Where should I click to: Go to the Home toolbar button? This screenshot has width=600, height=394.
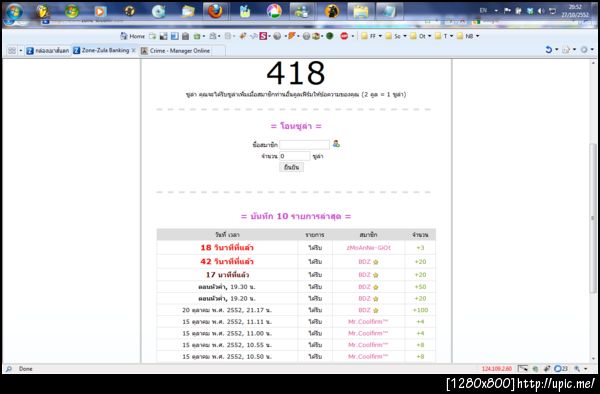click(x=132, y=36)
